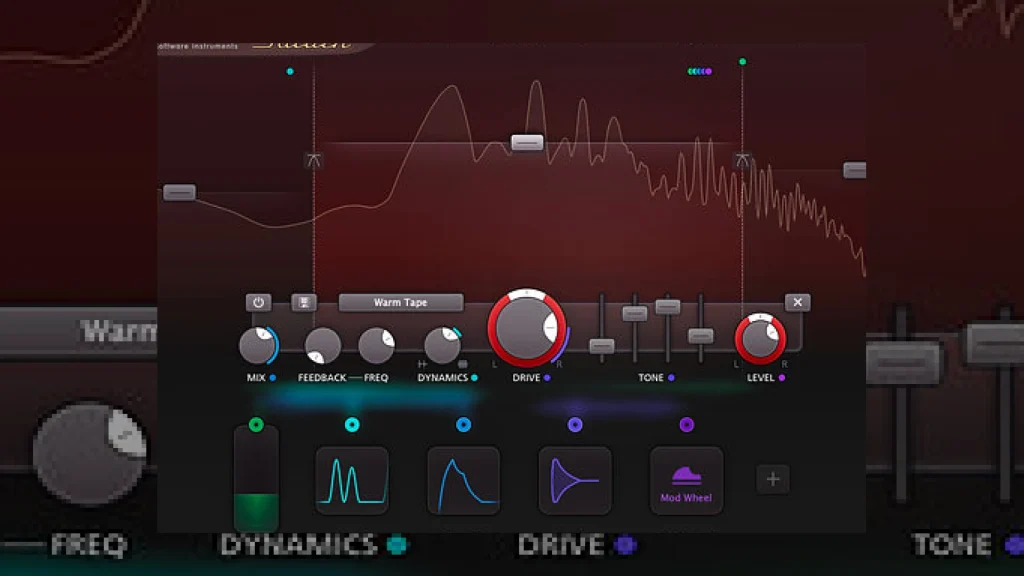Select the Mod Wheel MIDI source
Screen dimensions: 1024x576
(x=686, y=481)
